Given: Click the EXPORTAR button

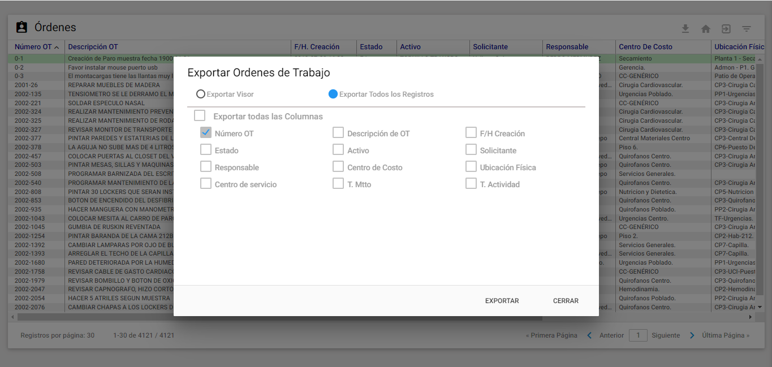Looking at the screenshot, I should point(502,300).
